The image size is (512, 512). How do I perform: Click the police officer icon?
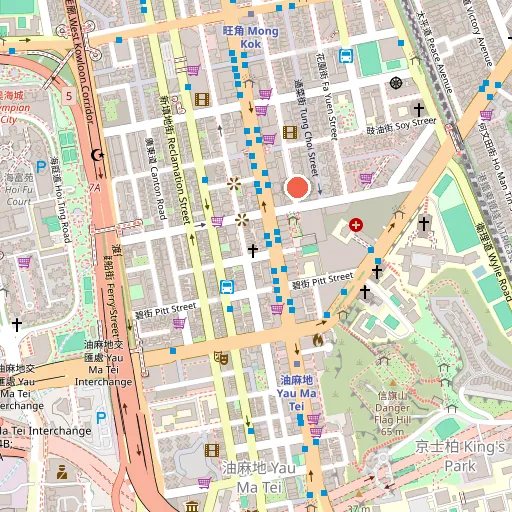pos(62,472)
